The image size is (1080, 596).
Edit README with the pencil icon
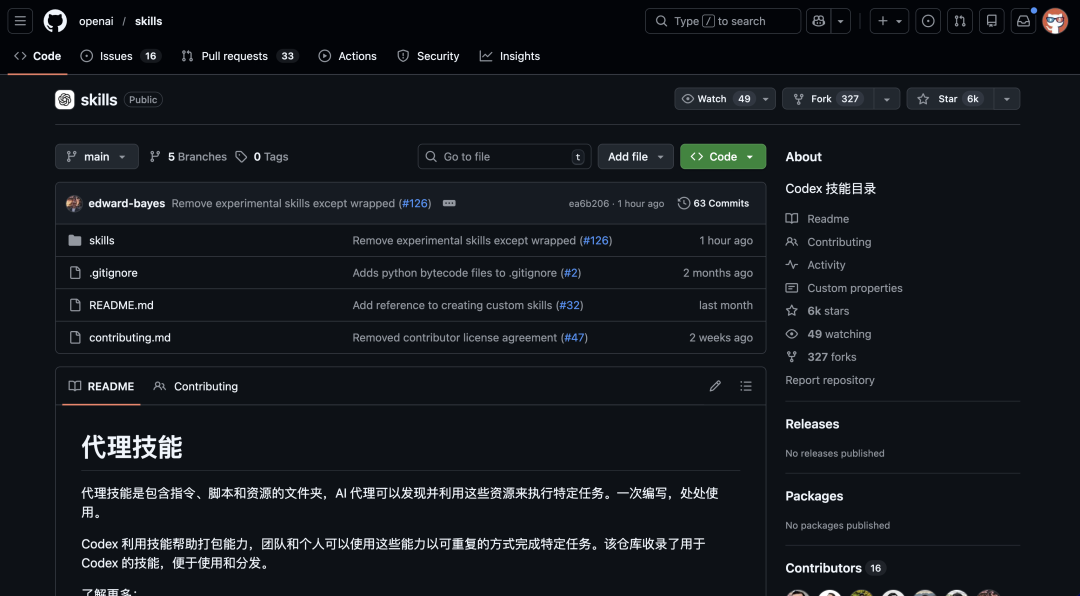coord(715,386)
